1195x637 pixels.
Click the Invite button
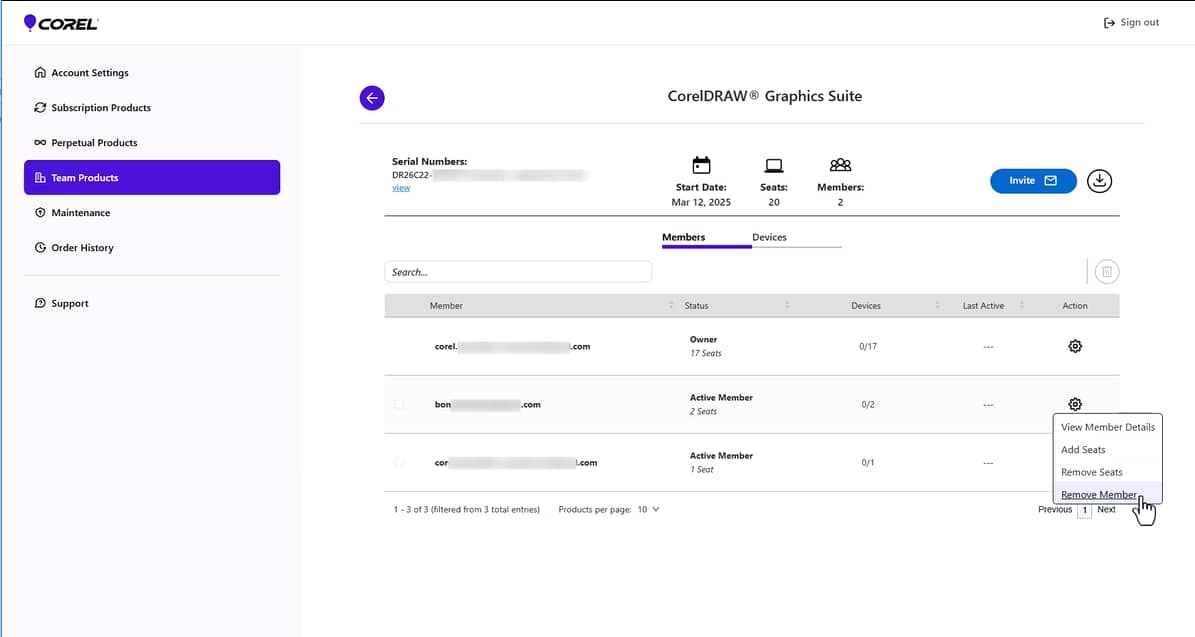pos(1033,181)
